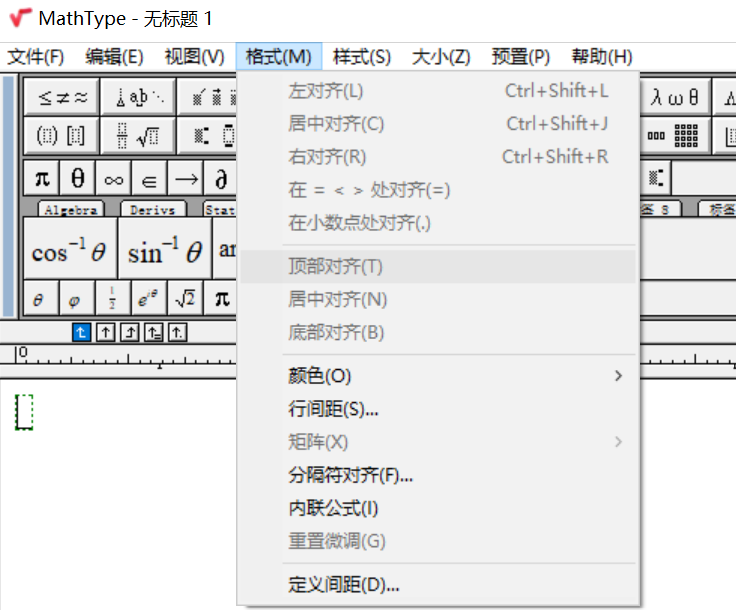Viewport: 736px width, 610px height.
Task: Select the center tab stop button
Action: click(106, 333)
